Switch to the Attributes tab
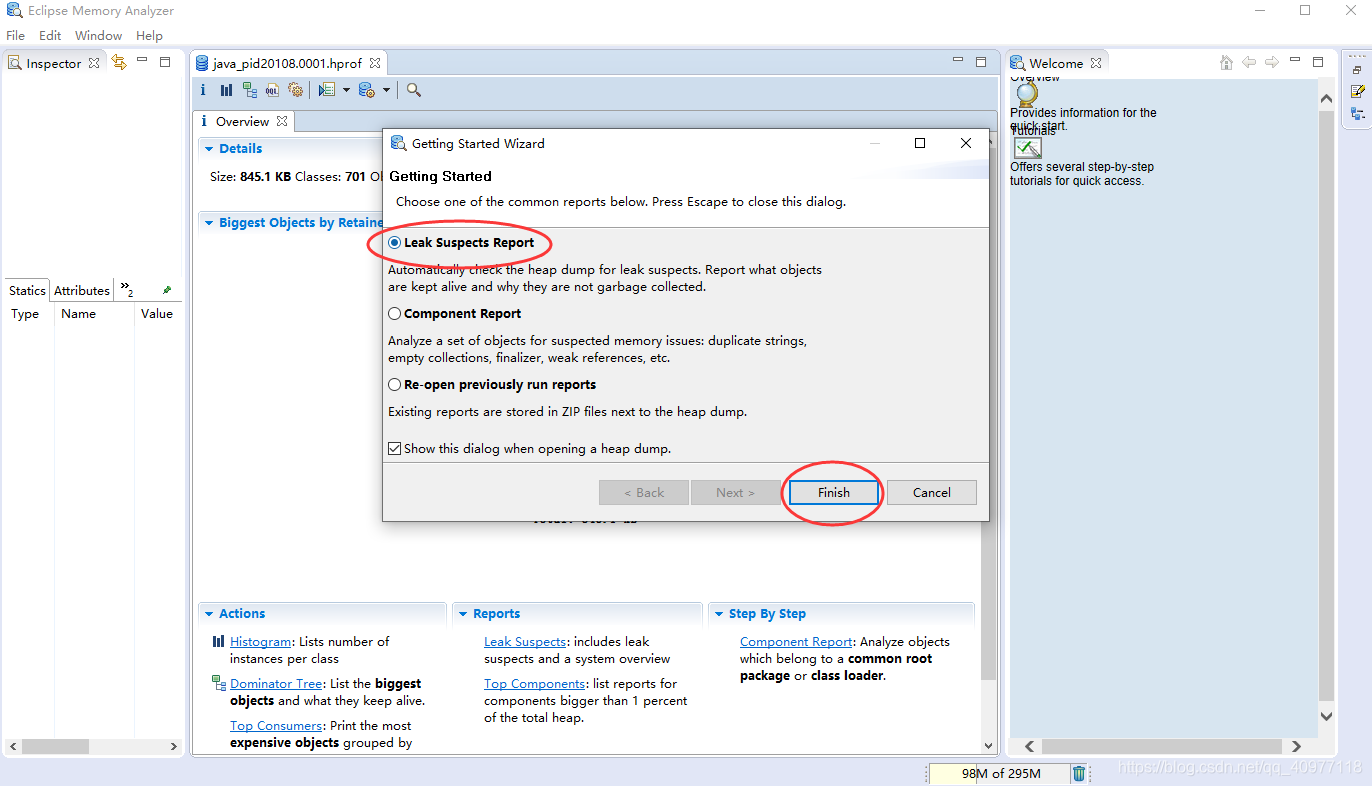 click(82, 290)
